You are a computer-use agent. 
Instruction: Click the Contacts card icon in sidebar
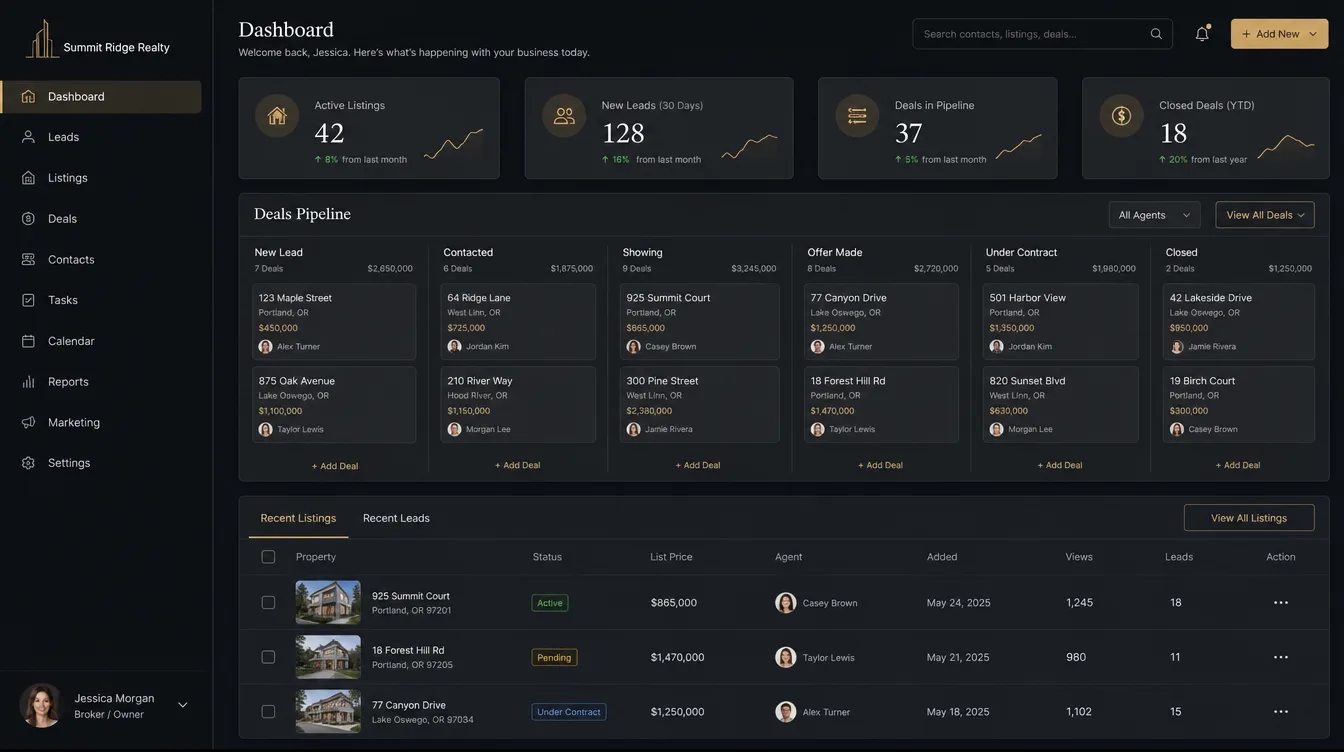(x=28, y=259)
